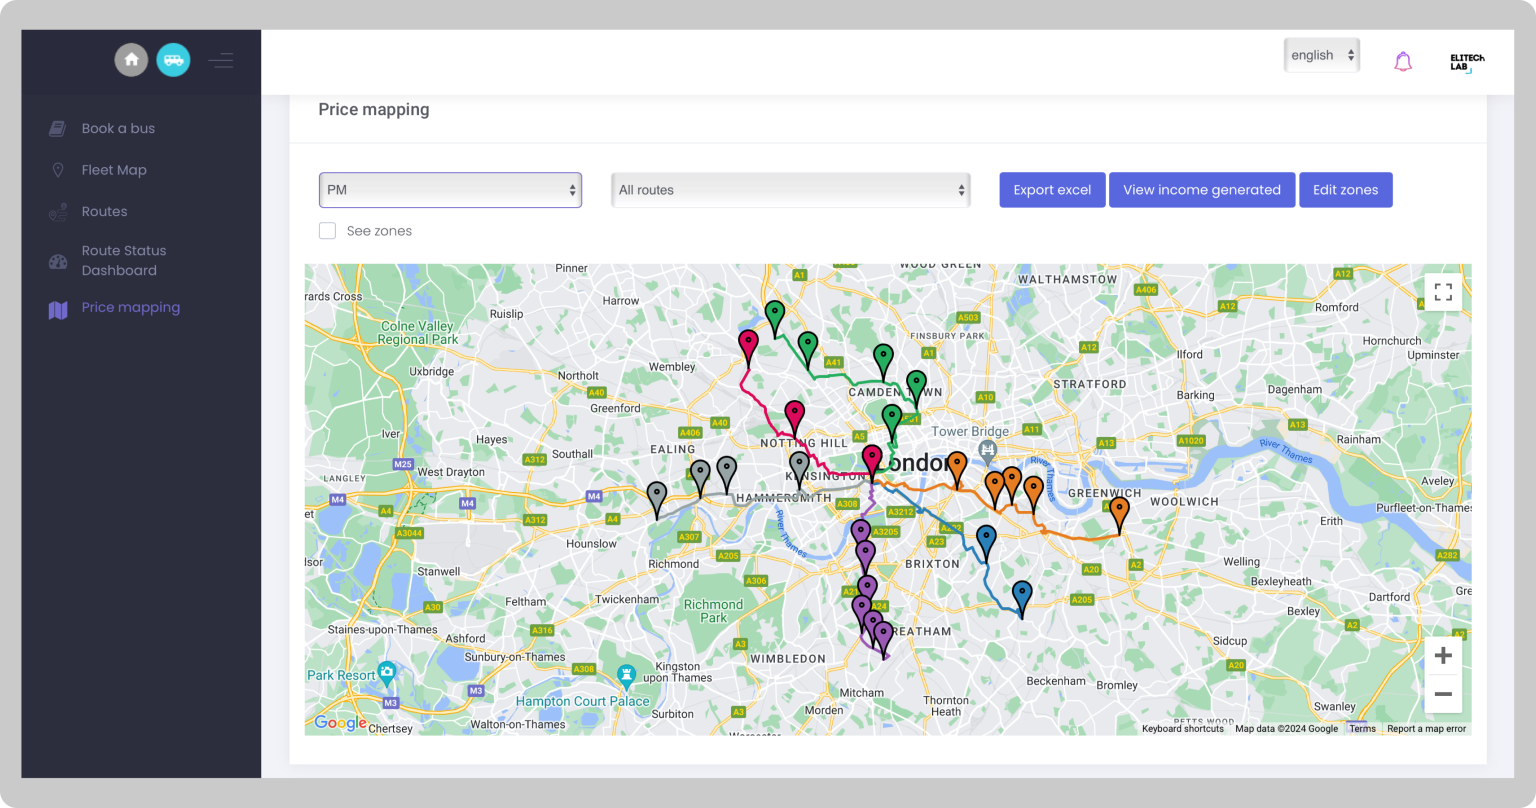Toggle the map fullscreen icon
Screen dimensions: 1536x808
click(1443, 291)
